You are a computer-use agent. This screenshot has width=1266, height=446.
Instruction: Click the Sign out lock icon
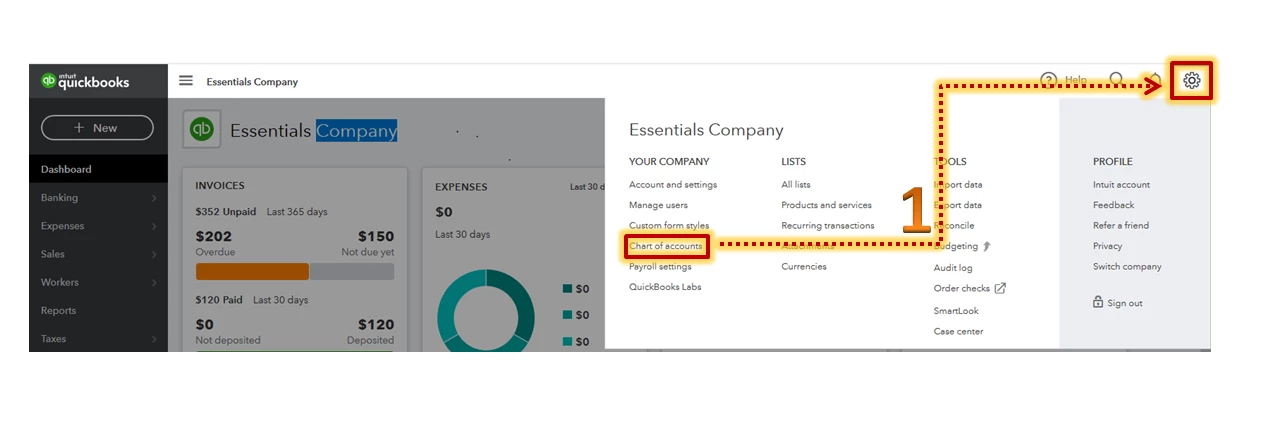(x=1098, y=302)
